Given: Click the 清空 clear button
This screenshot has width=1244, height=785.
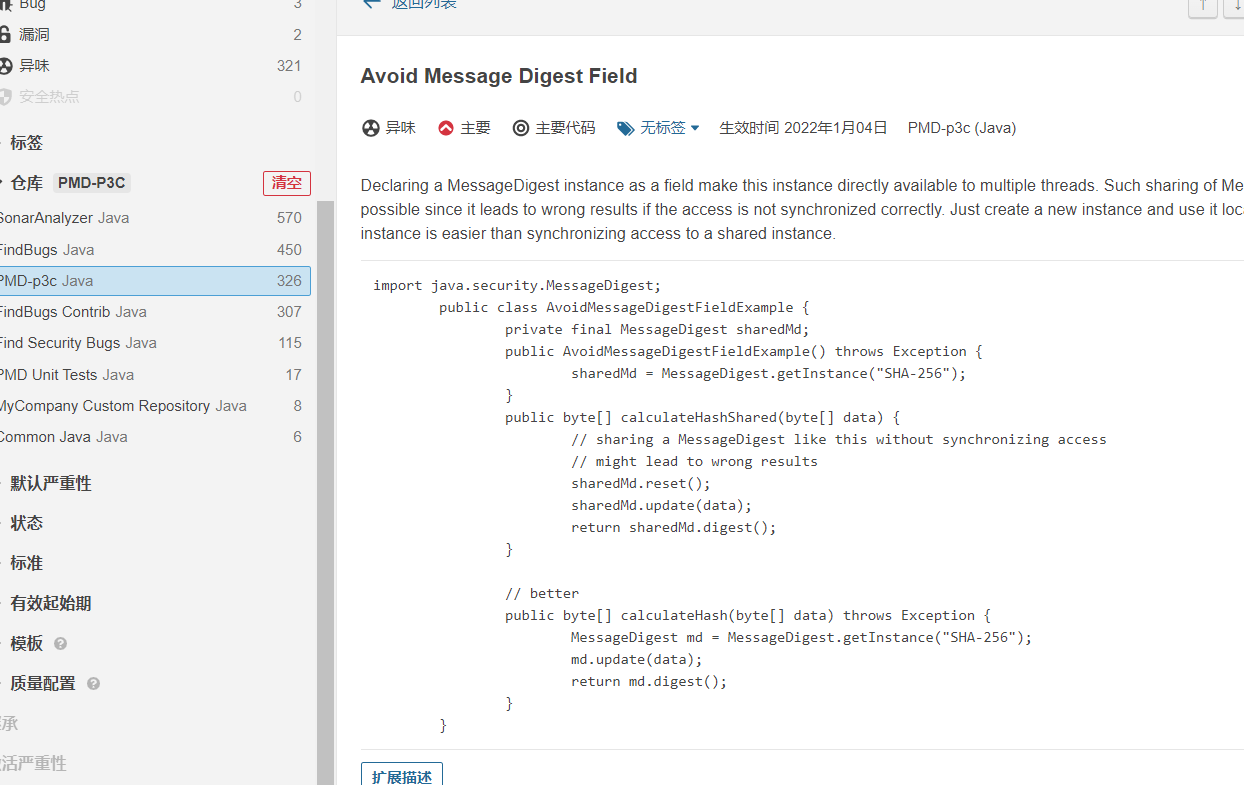Looking at the screenshot, I should 286,183.
